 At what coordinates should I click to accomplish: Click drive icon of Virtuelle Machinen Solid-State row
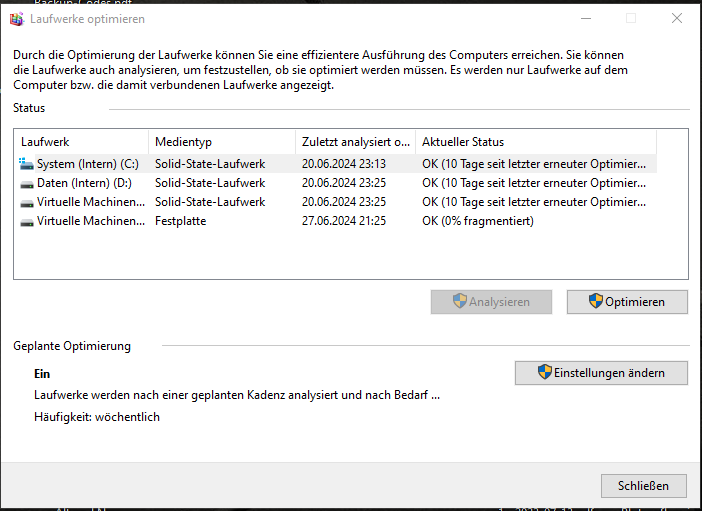coord(27,203)
